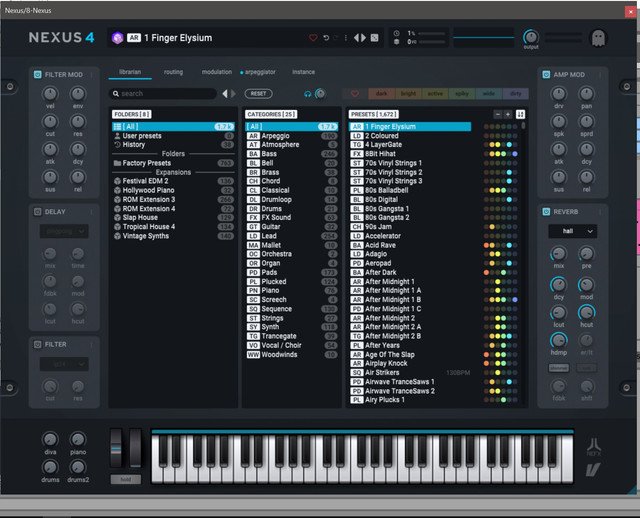Click the ghost avatar icon top right
Image resolution: width=640 pixels, height=518 pixels.
pos(598,38)
